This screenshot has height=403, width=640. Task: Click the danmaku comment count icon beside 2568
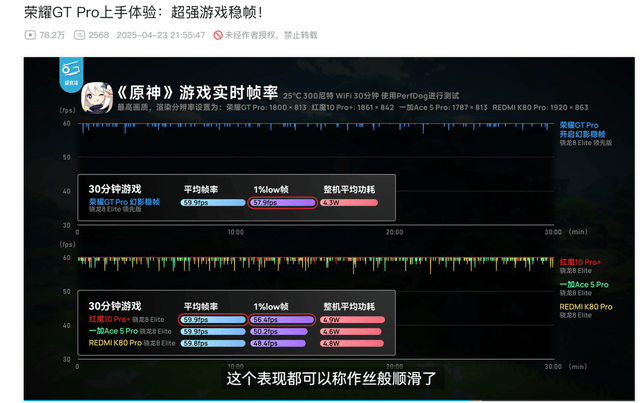coord(79,35)
